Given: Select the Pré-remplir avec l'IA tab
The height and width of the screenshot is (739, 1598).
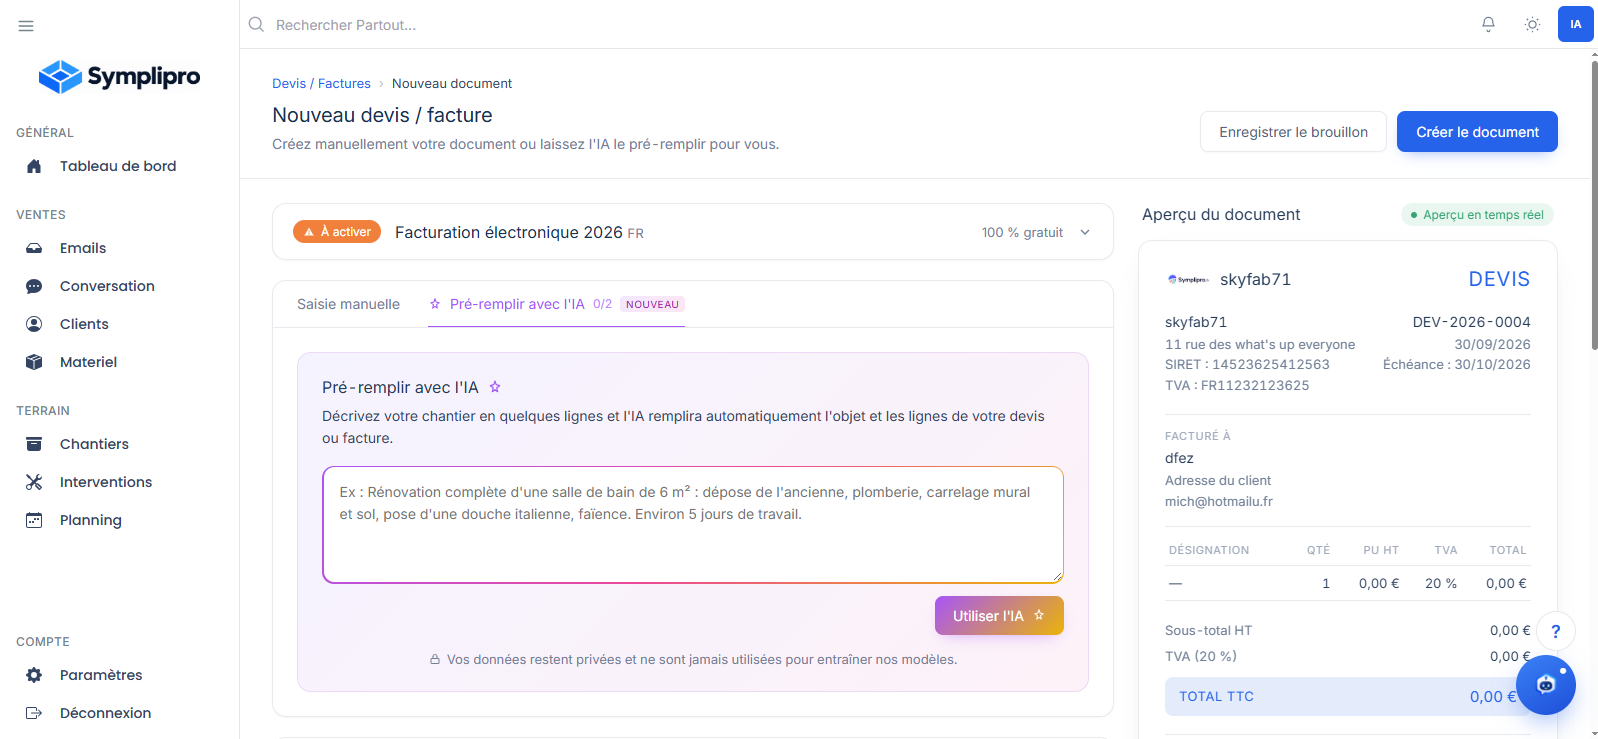Looking at the screenshot, I should [x=557, y=304].
